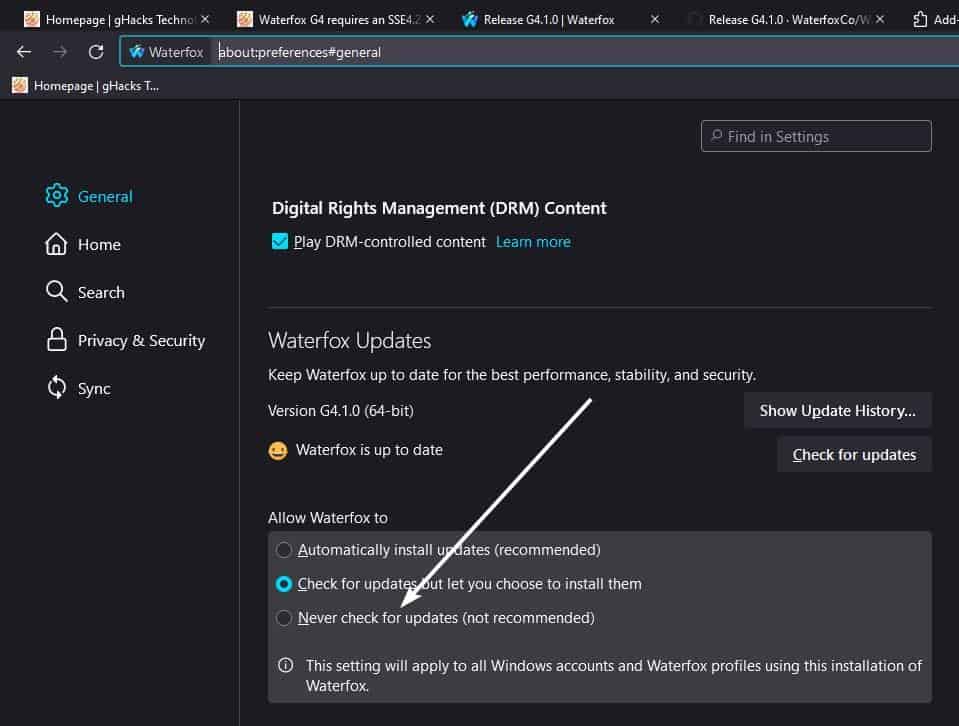Switch to the Release G4.1.0 Waterfox tab
Screen dimensions: 959x726
pyautogui.click(x=540, y=18)
